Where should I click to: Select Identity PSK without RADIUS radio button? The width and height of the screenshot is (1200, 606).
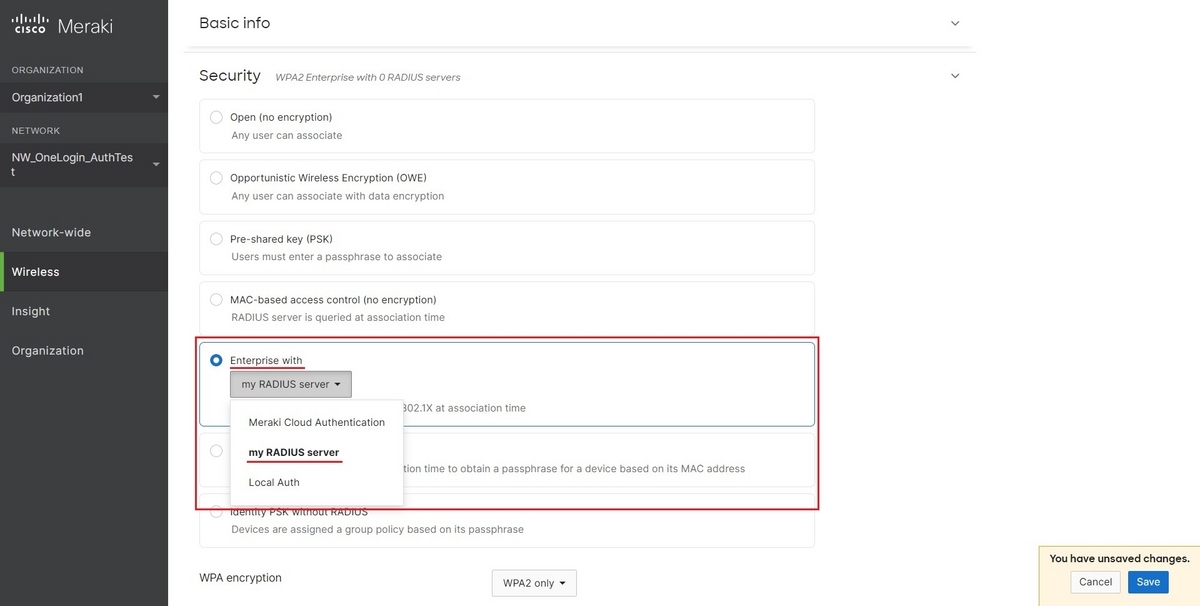tap(216, 512)
